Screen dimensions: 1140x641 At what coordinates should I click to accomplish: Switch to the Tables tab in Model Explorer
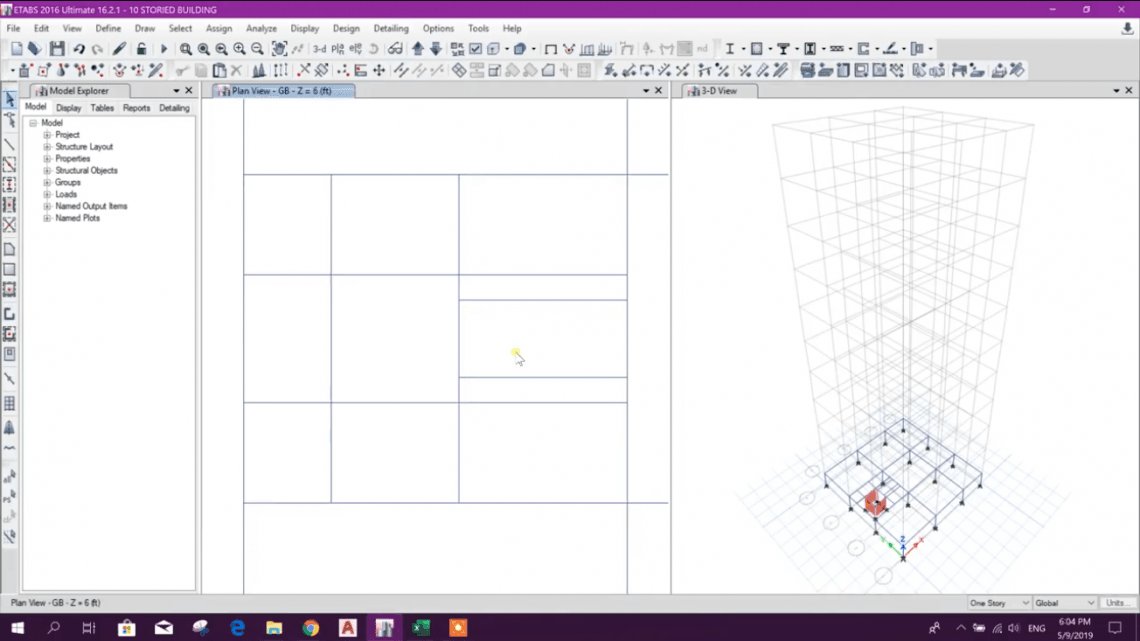[102, 108]
